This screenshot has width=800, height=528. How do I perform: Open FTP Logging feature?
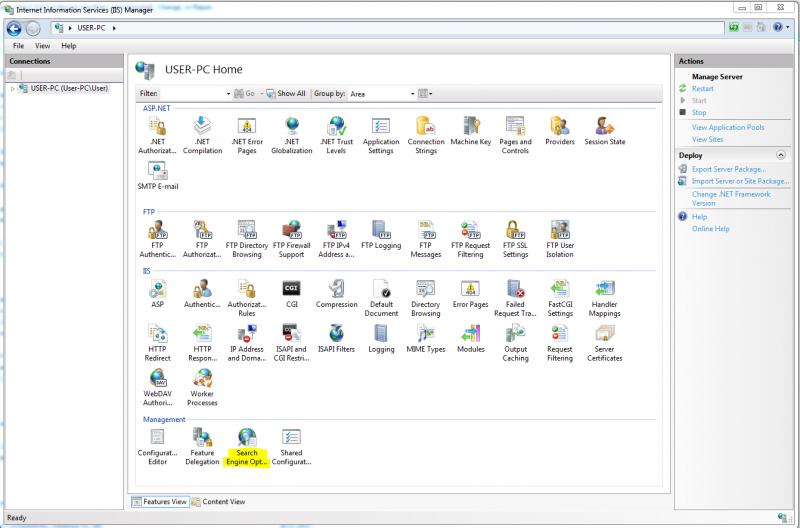(381, 235)
